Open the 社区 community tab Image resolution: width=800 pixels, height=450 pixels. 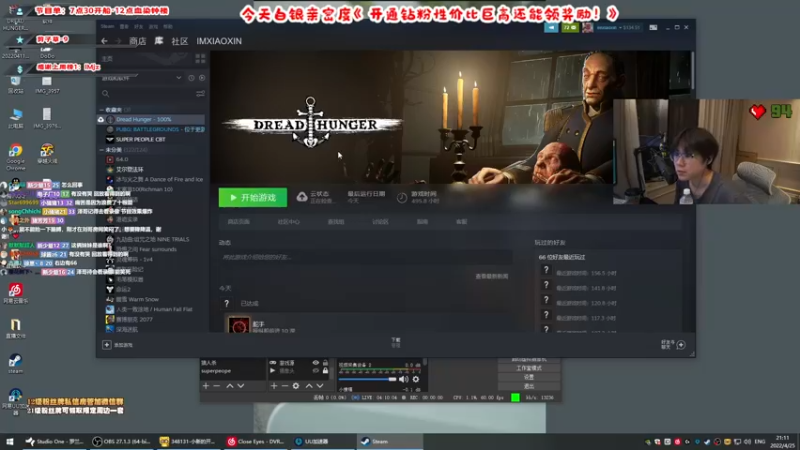click(180, 41)
